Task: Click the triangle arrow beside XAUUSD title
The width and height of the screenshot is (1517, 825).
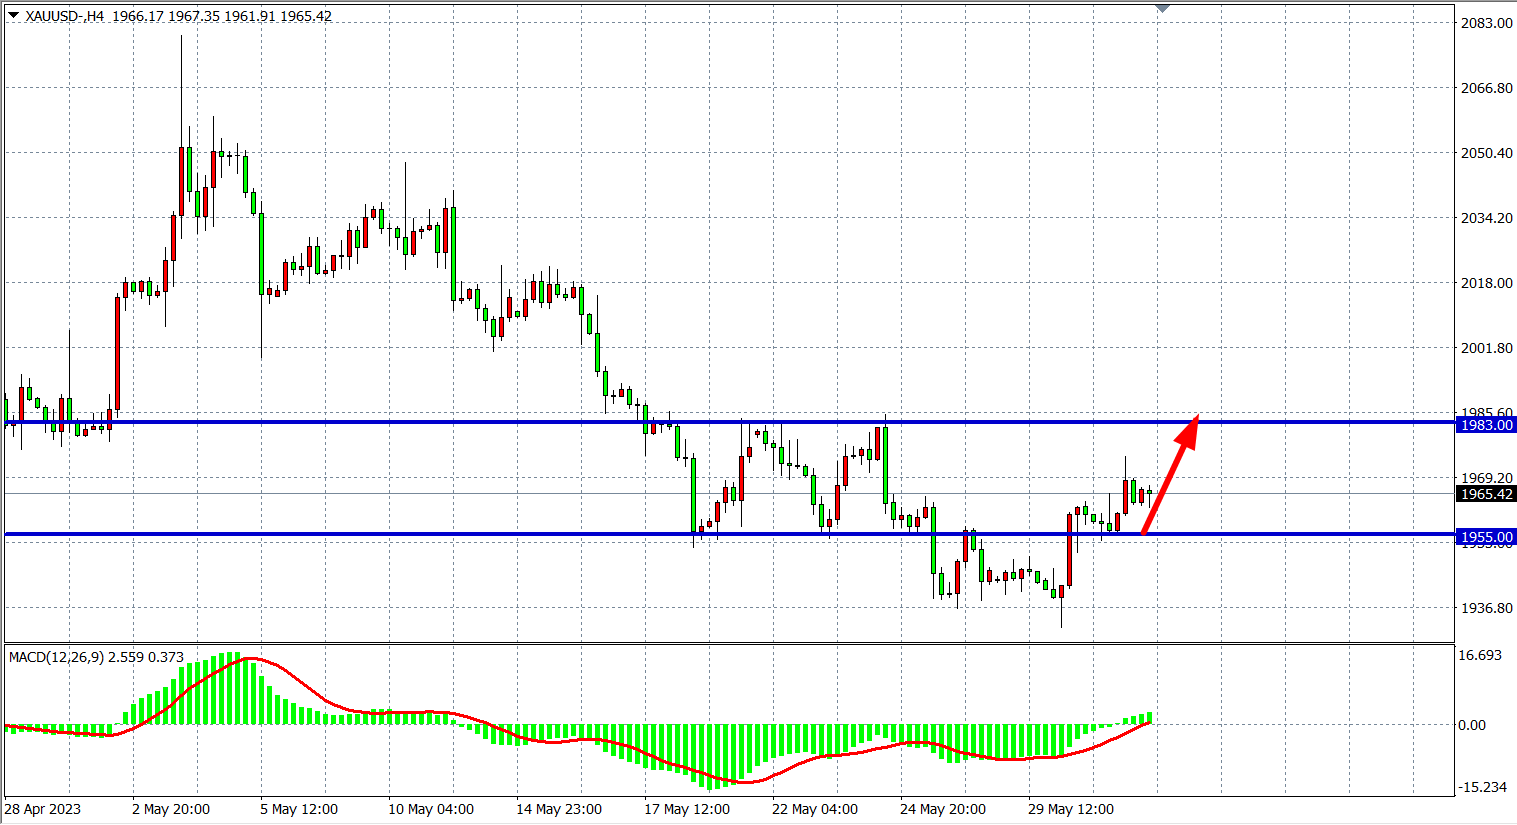Action: click(13, 15)
